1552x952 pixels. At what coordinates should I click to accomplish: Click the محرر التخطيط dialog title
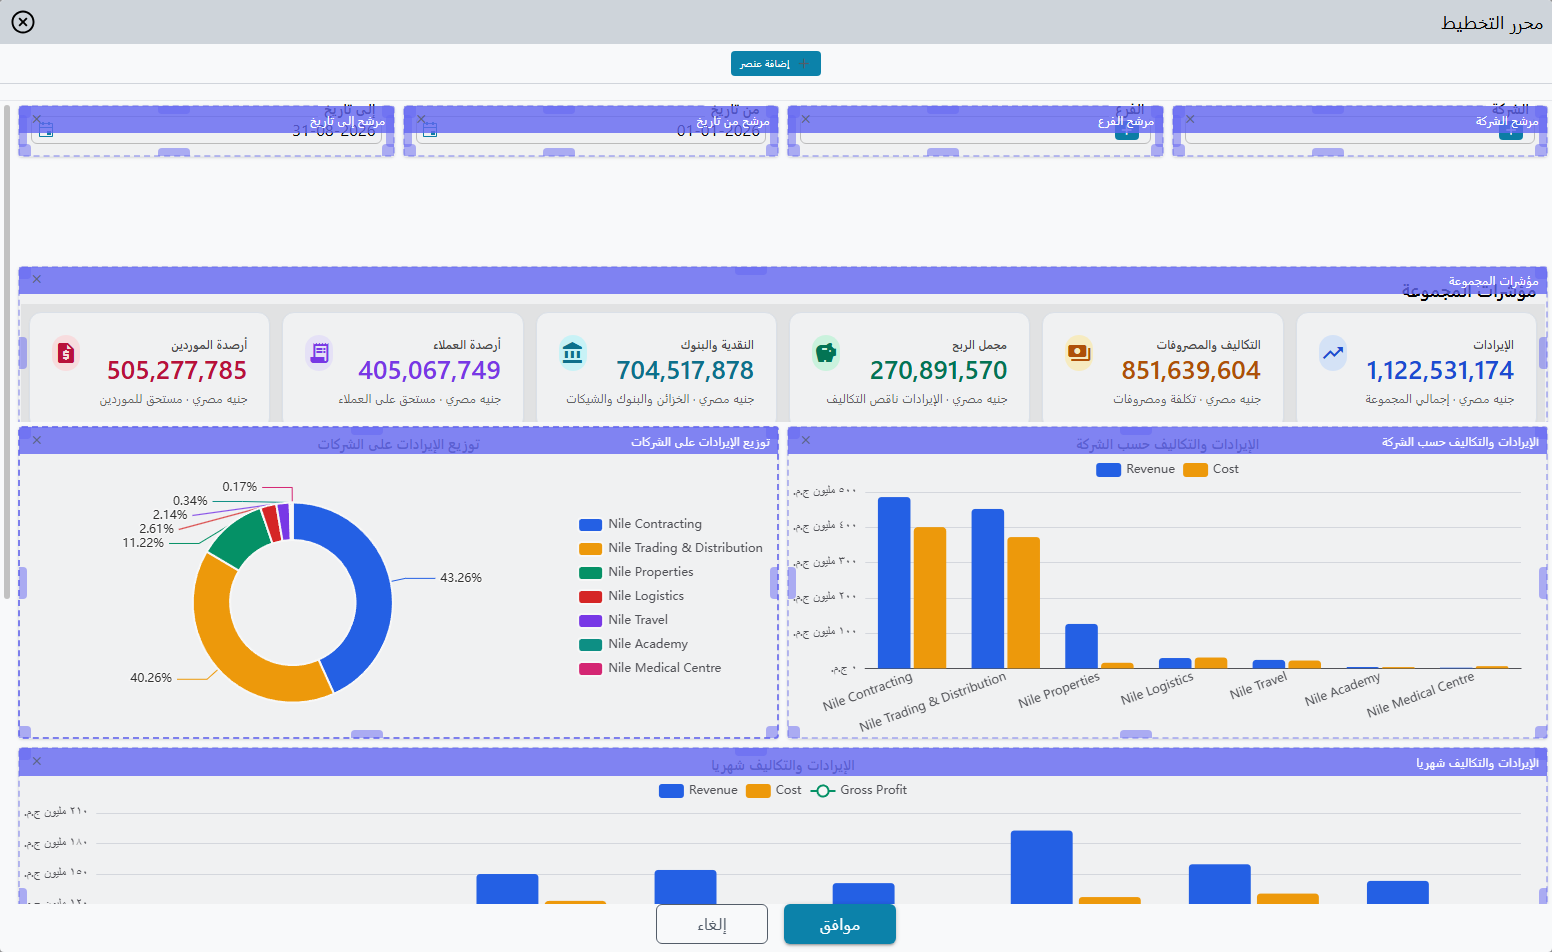[1492, 23]
